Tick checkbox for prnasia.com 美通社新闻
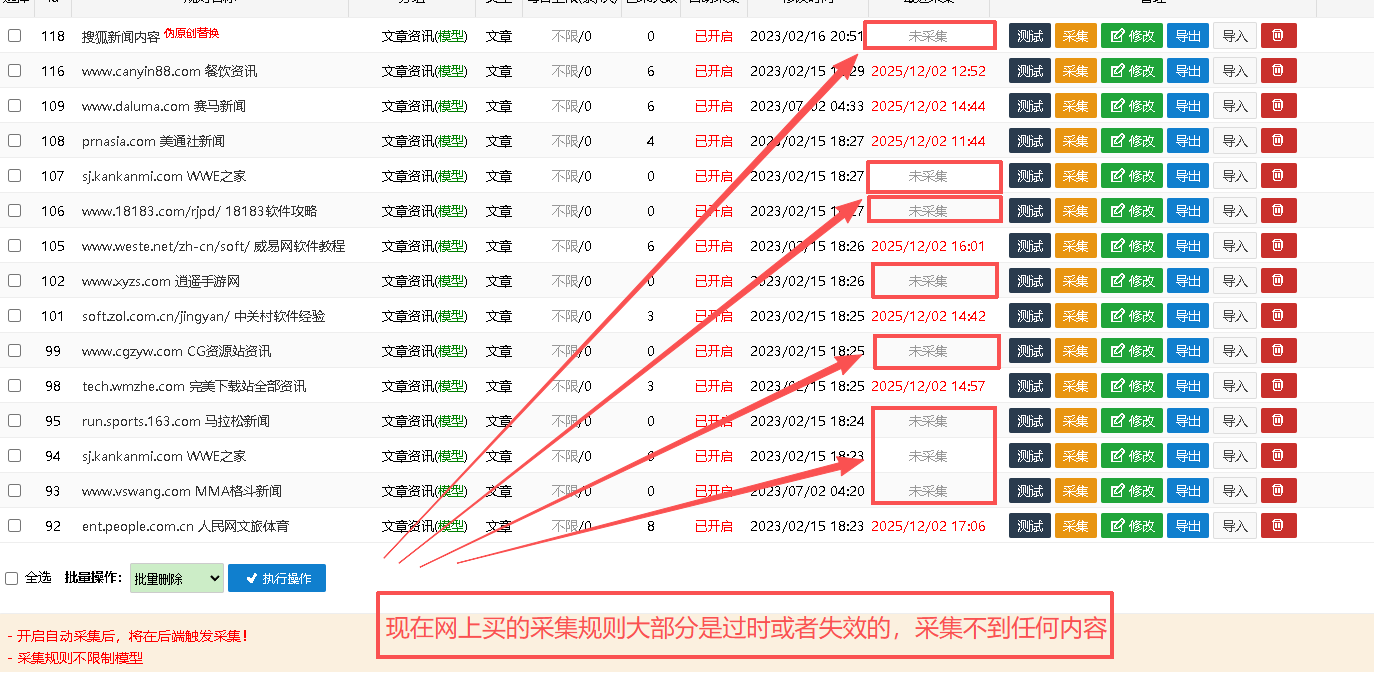1374x674 pixels. (x=14, y=141)
